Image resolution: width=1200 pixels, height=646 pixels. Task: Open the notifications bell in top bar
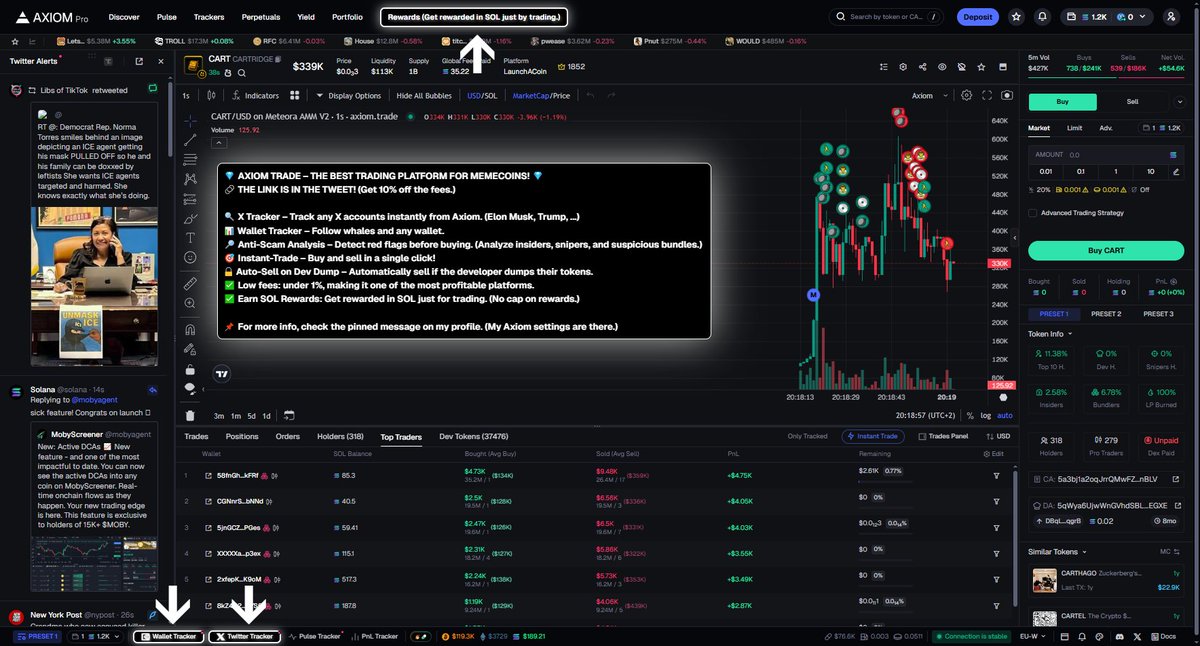(x=1043, y=17)
